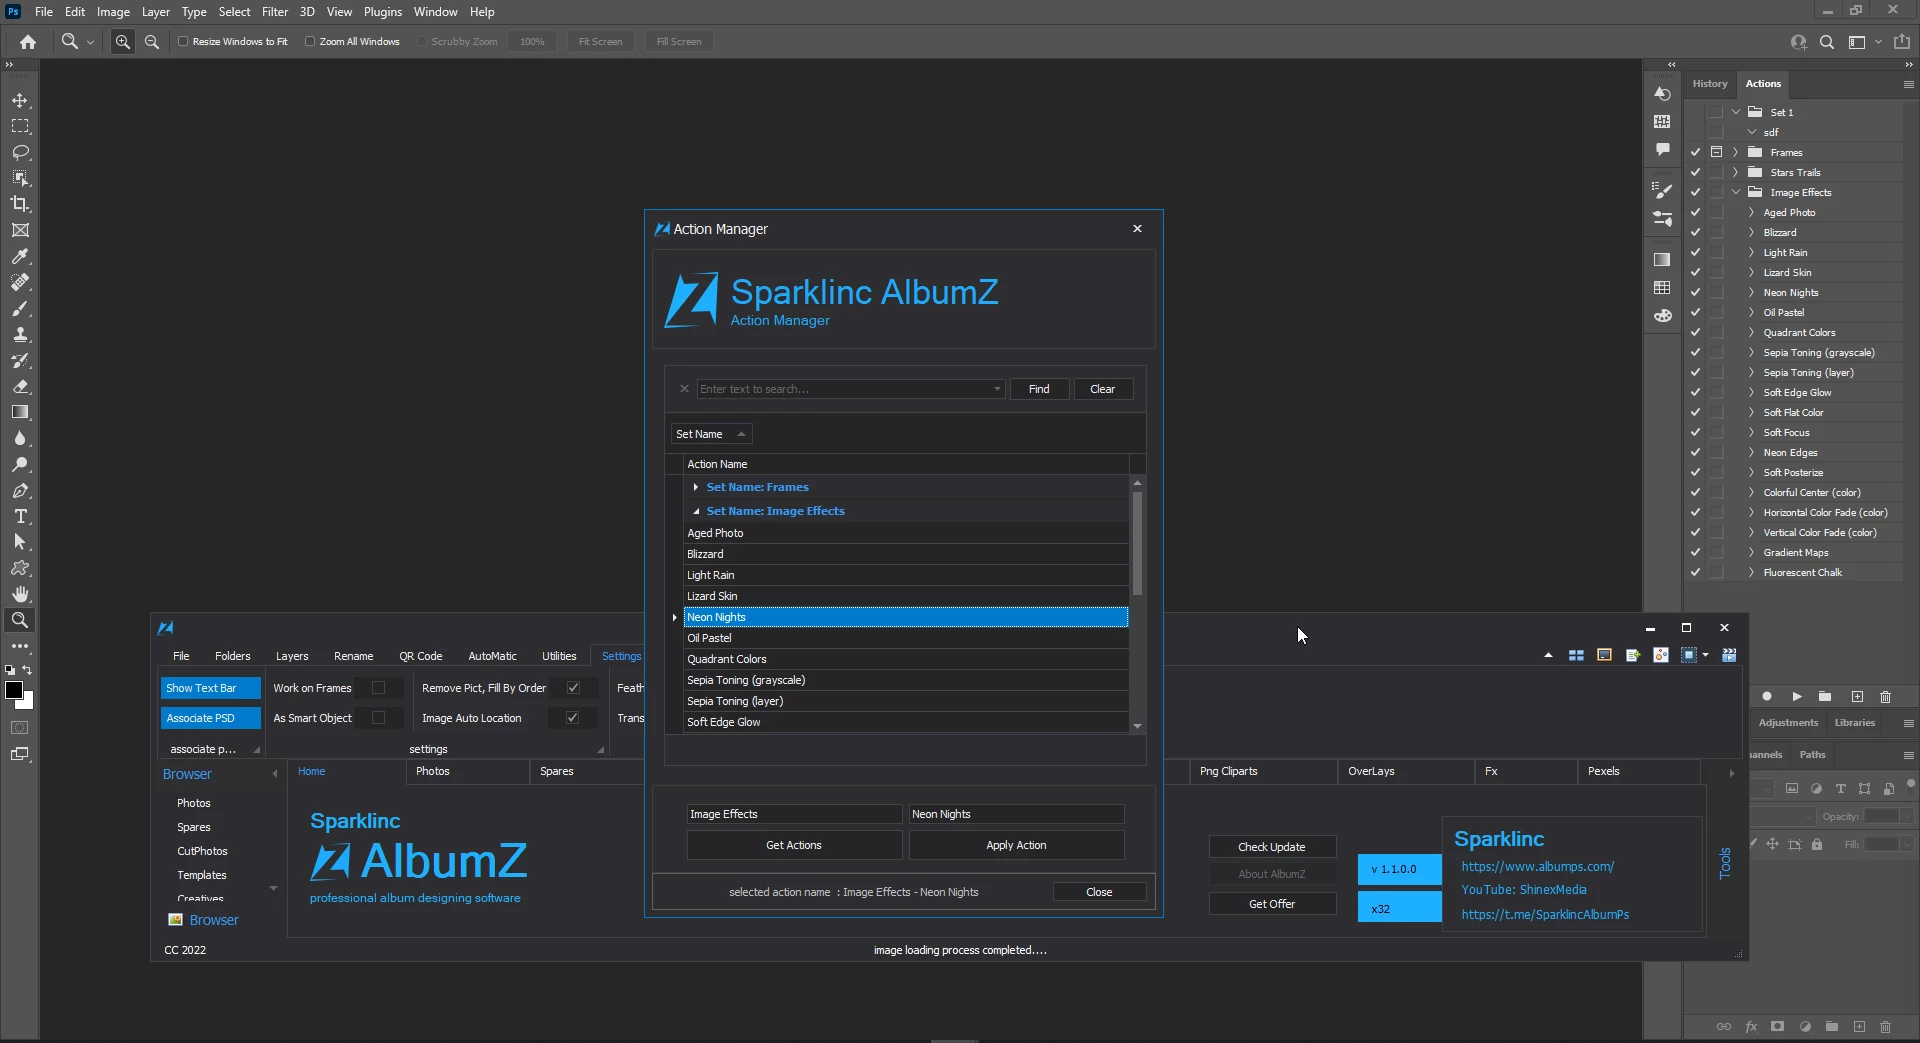Open the albumps.com website link
Viewport: 1920px width, 1043px height.
(1537, 867)
